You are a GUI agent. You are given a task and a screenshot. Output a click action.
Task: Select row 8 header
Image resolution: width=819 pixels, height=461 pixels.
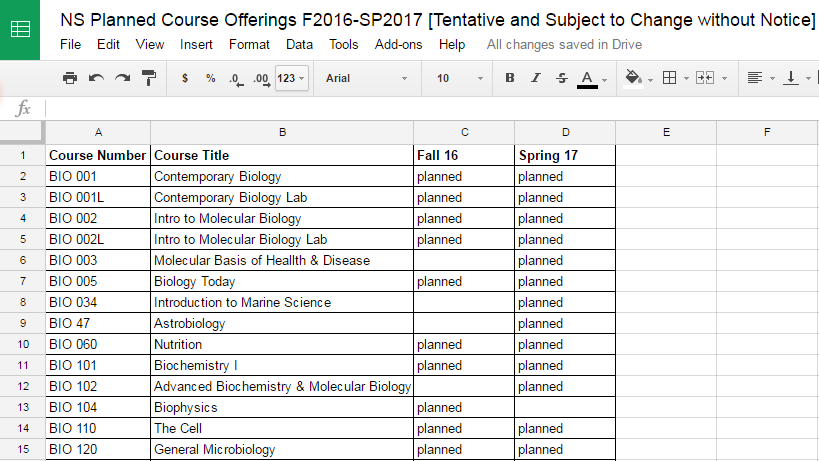[22, 302]
